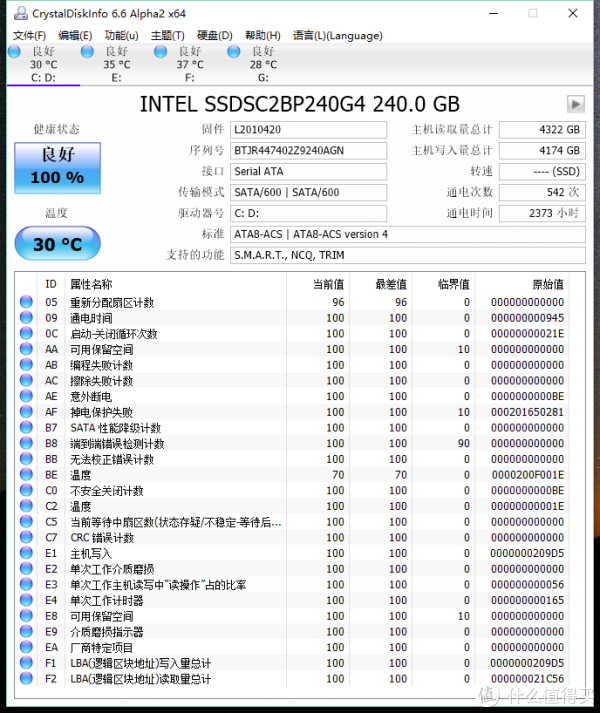Click the serial number field BTJR447402Z9240AGN
The height and width of the screenshot is (713, 600).
(308, 151)
